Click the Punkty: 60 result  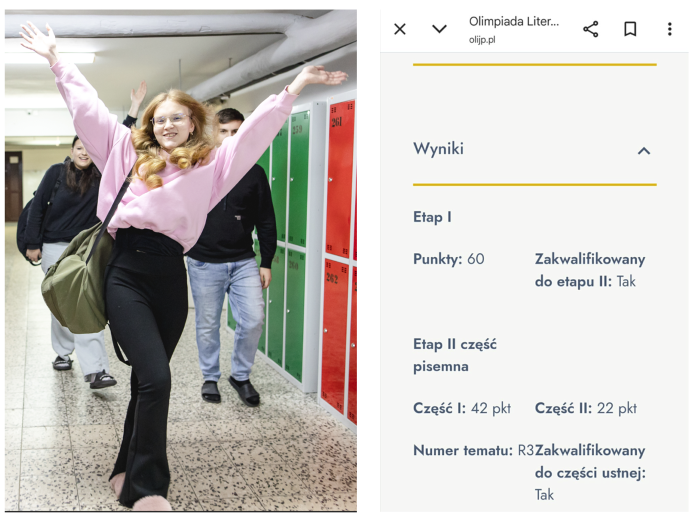point(449,259)
